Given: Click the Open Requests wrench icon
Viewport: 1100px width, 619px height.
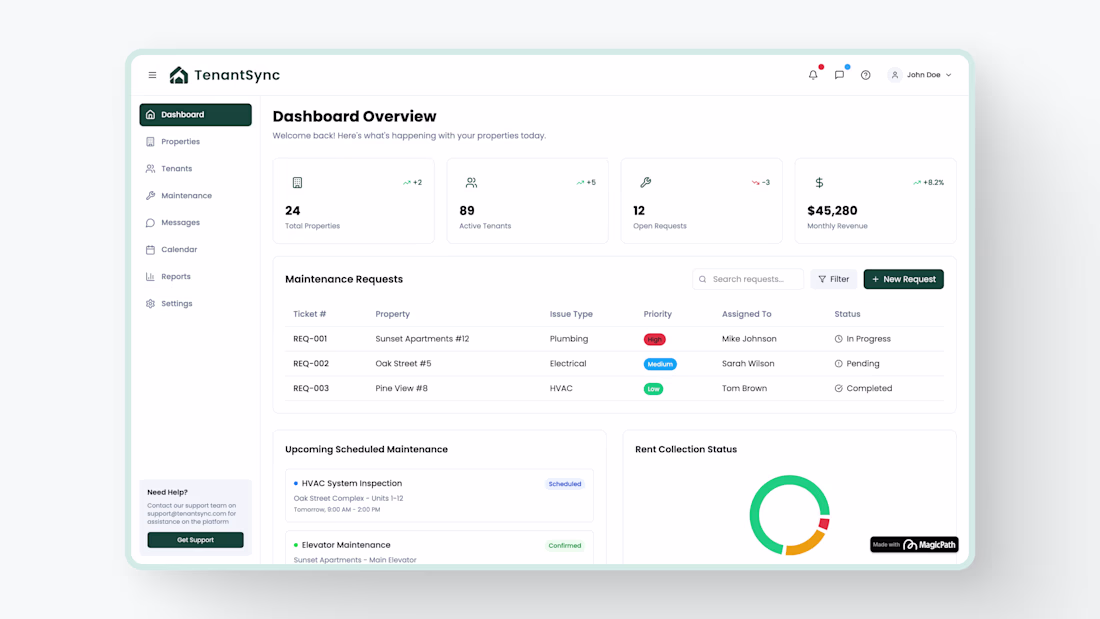Looking at the screenshot, I should point(645,182).
